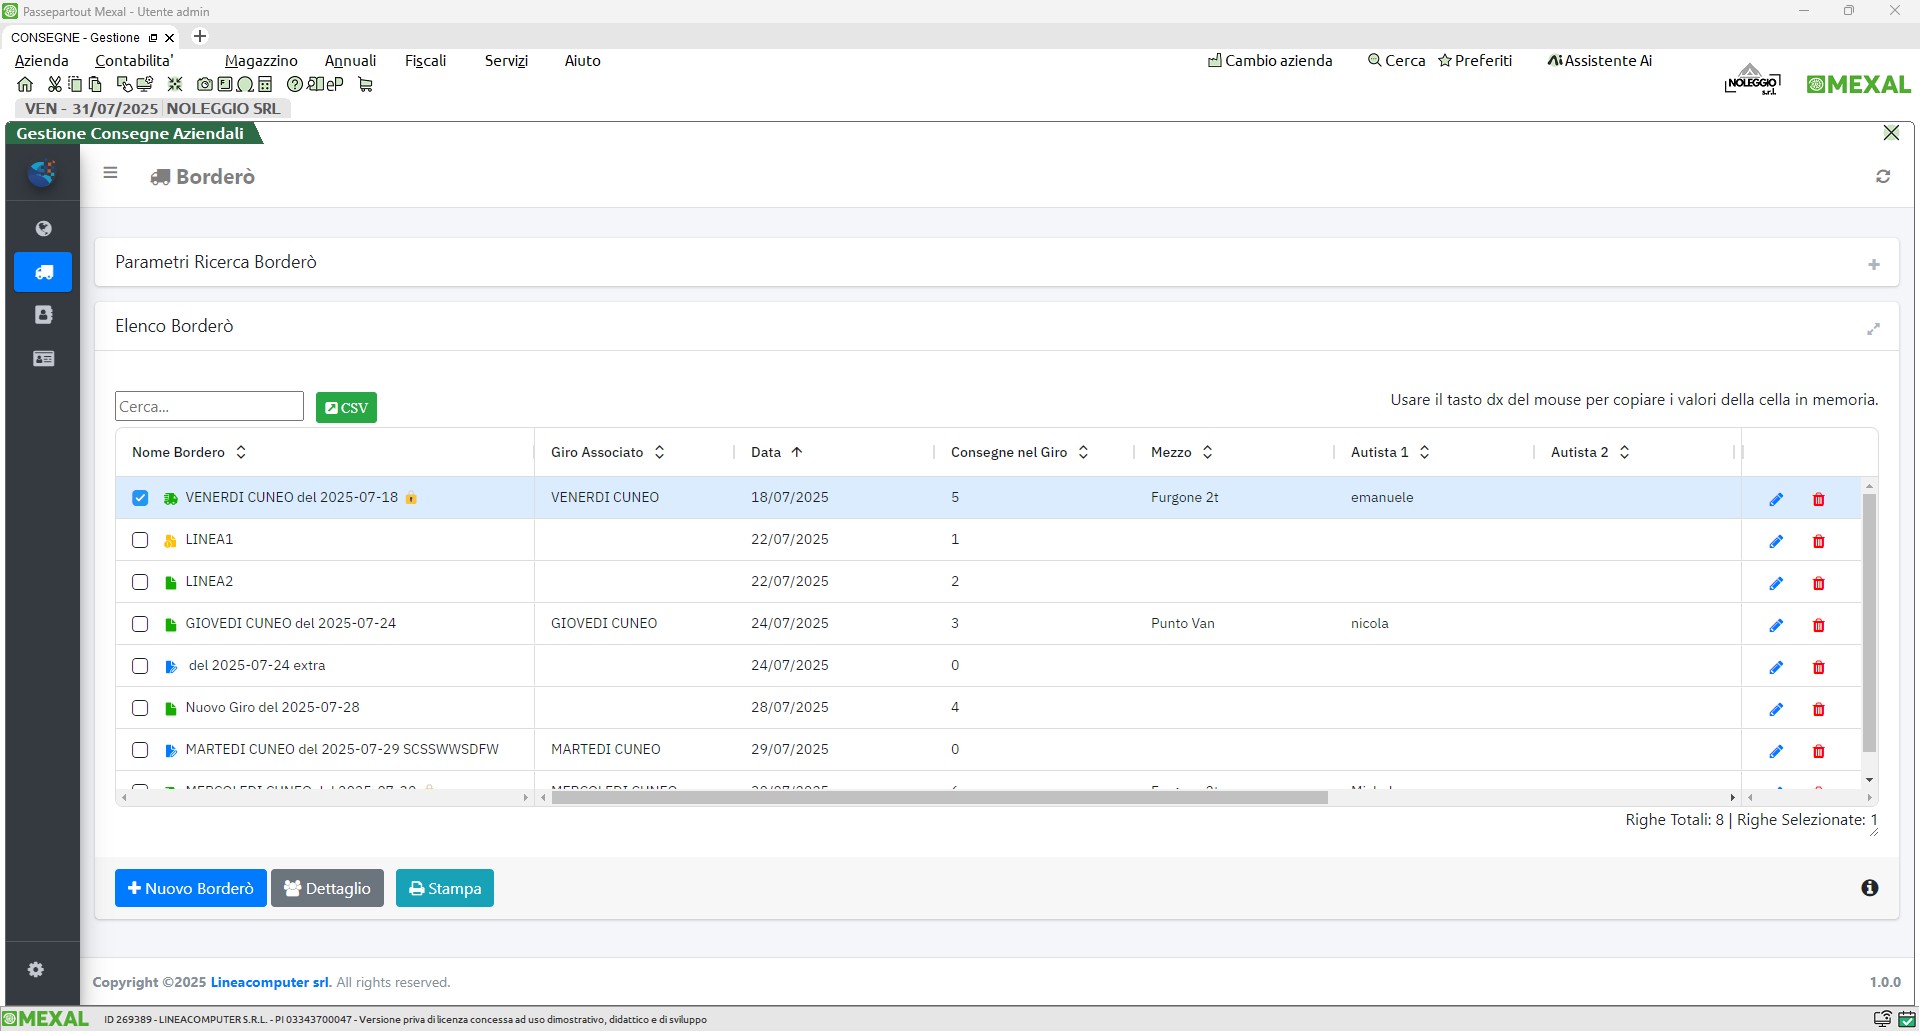This screenshot has width=1920, height=1032.
Task: Click the truck icon in left sidebar
Action: click(x=43, y=272)
